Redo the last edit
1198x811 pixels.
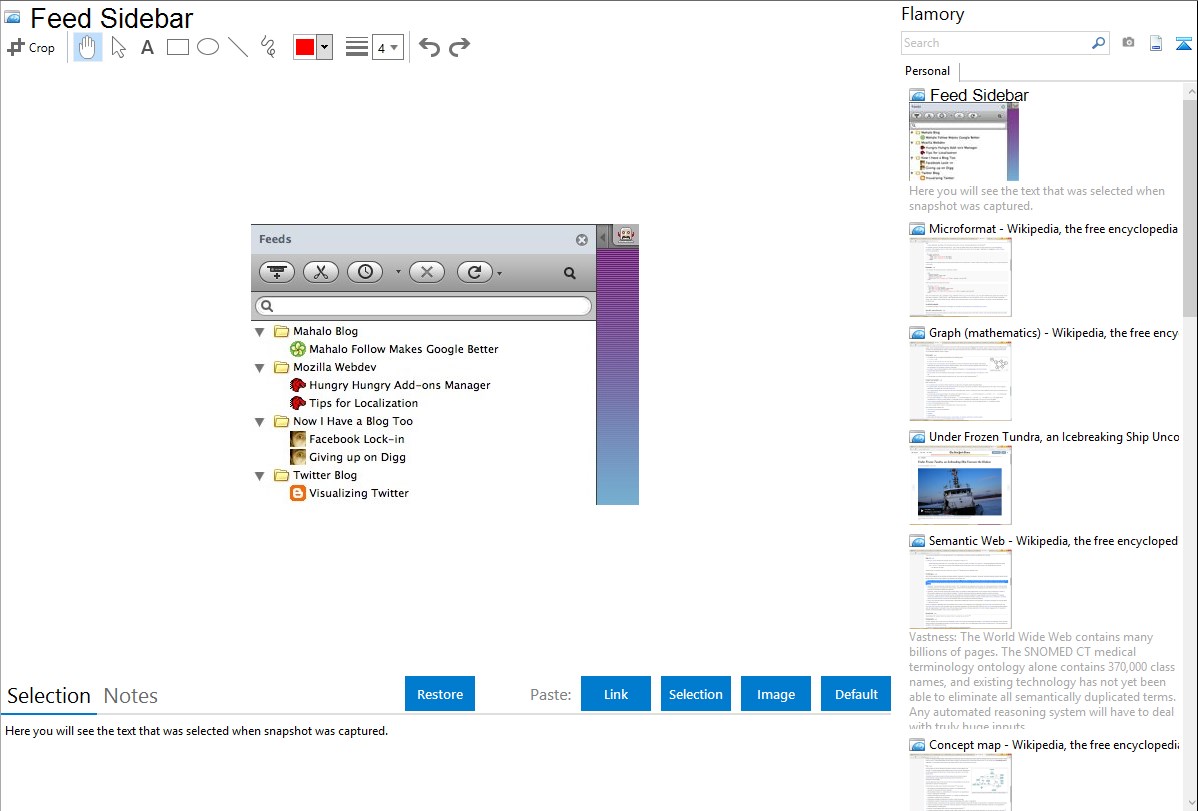point(459,47)
